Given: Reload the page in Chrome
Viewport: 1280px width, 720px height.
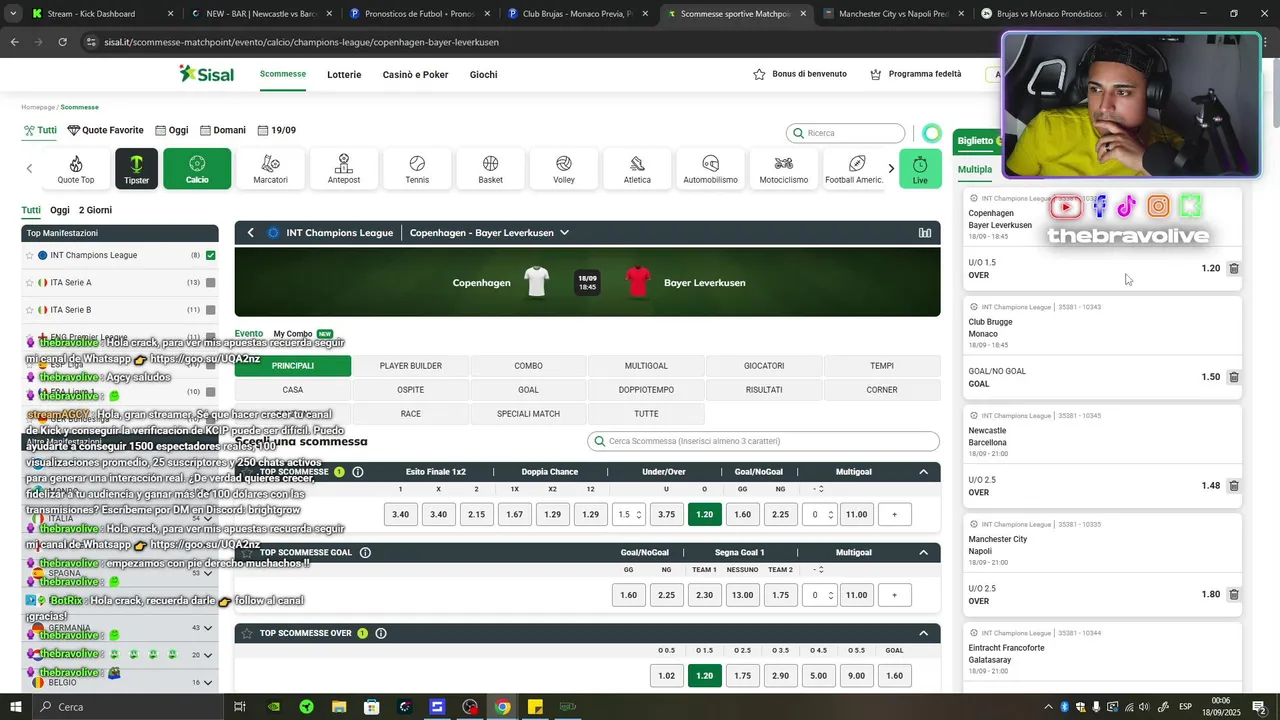Looking at the screenshot, I should tap(62, 42).
